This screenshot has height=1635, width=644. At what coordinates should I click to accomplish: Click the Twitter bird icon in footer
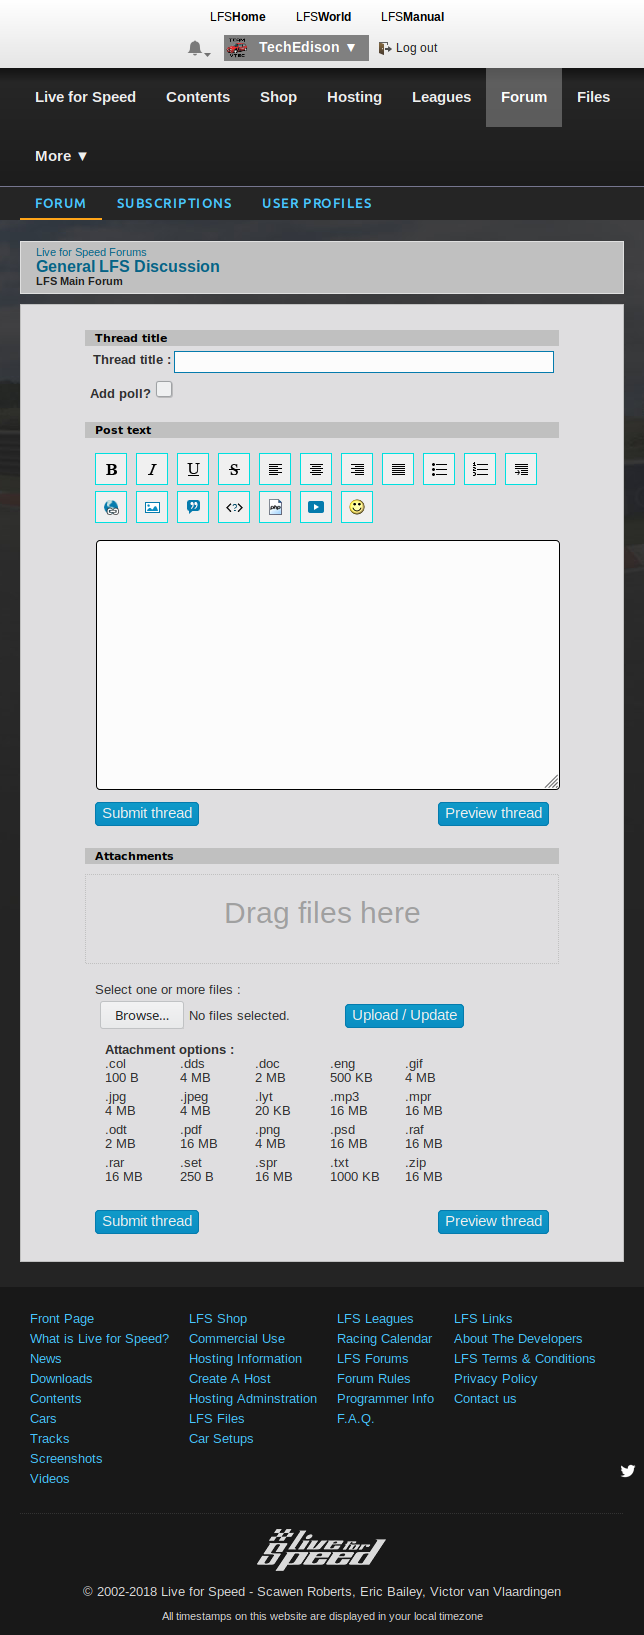[x=628, y=1470]
